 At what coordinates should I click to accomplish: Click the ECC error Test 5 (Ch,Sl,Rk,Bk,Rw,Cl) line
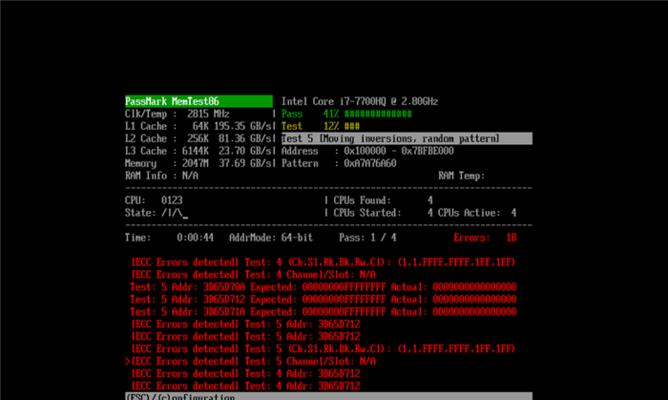click(x=323, y=348)
